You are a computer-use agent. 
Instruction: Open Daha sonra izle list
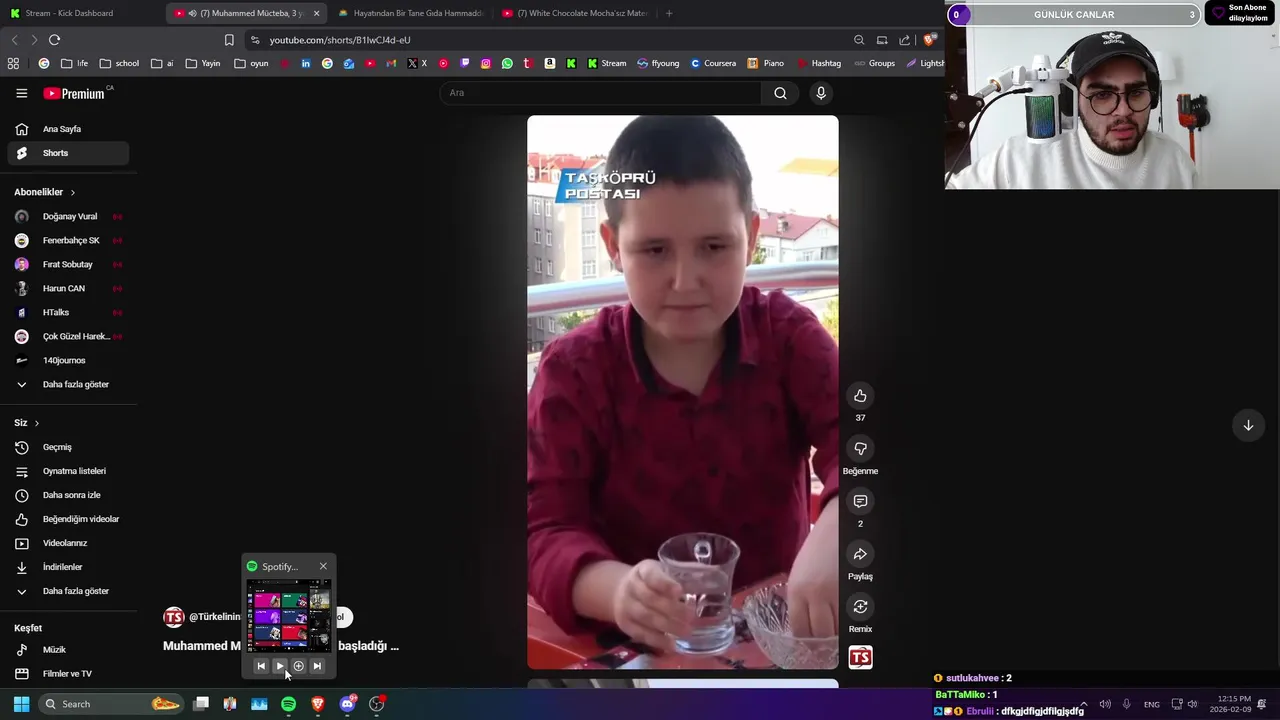(68, 495)
